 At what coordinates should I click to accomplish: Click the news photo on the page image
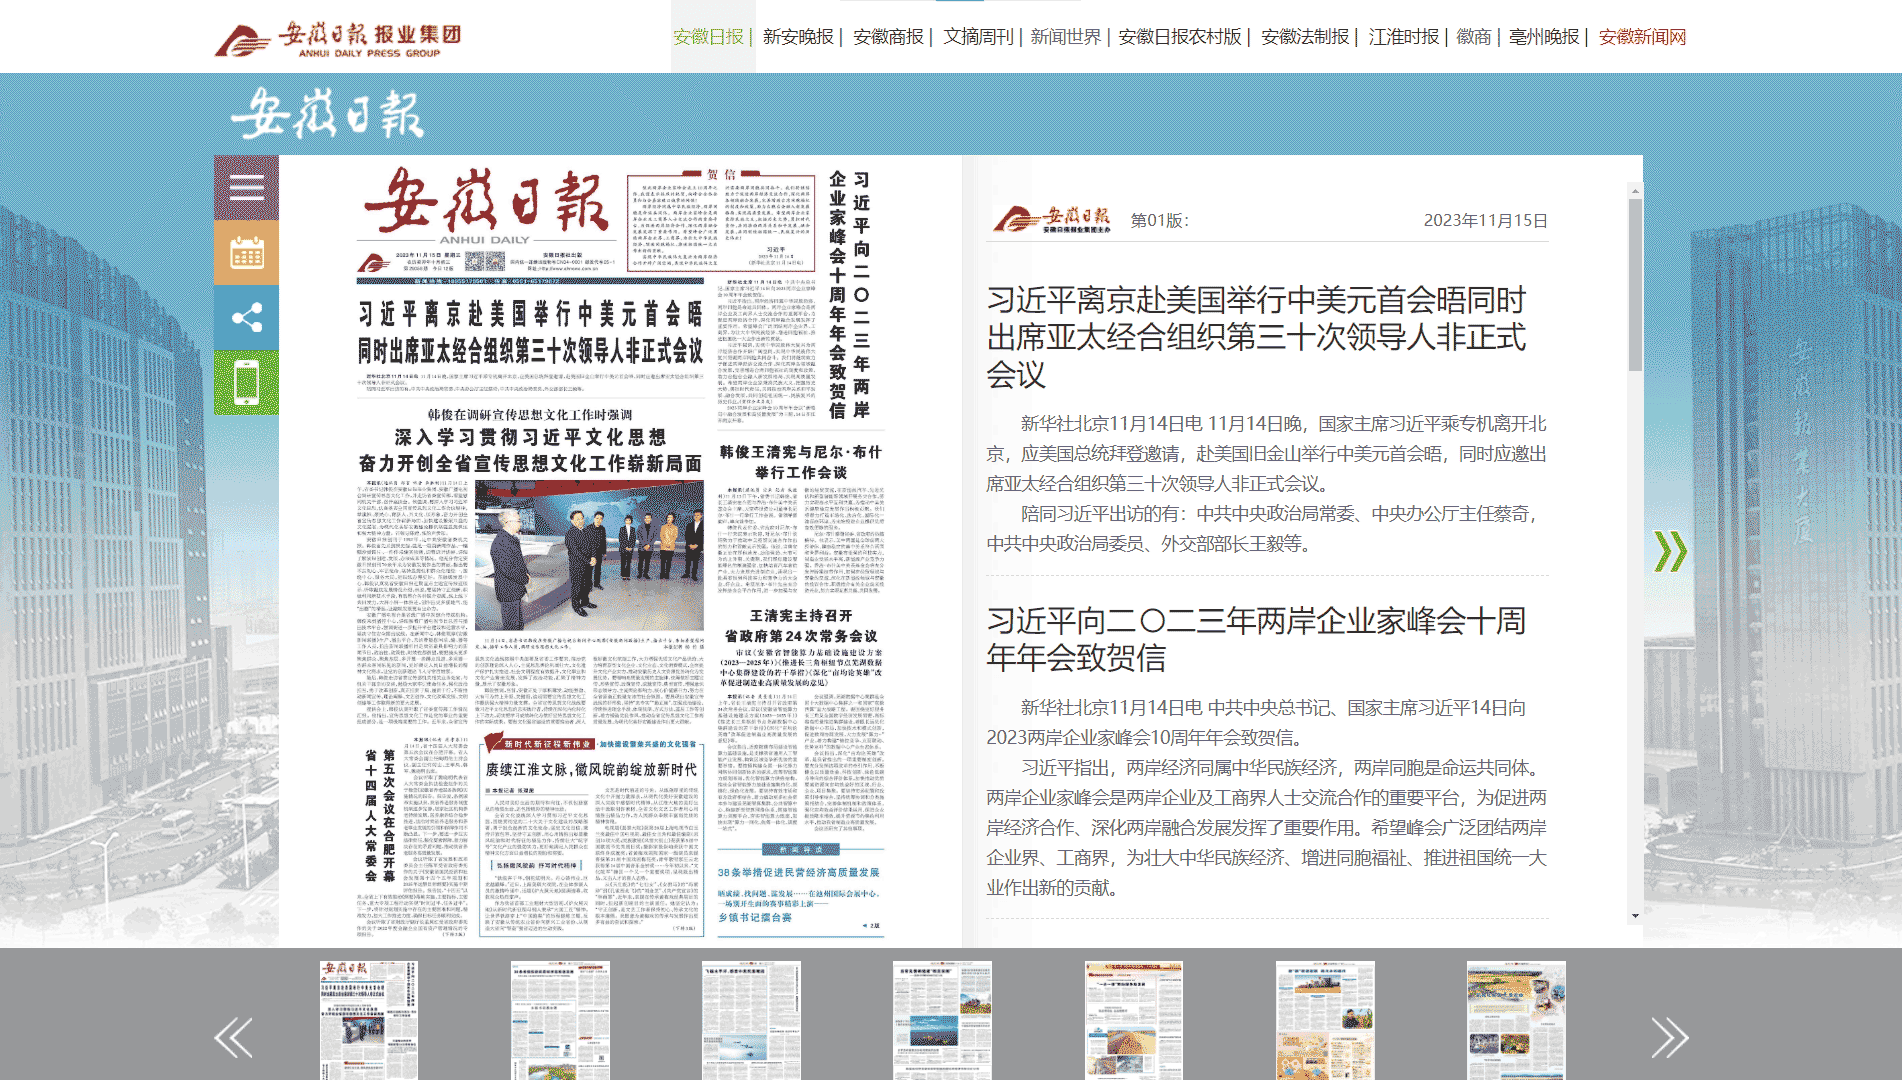(588, 555)
